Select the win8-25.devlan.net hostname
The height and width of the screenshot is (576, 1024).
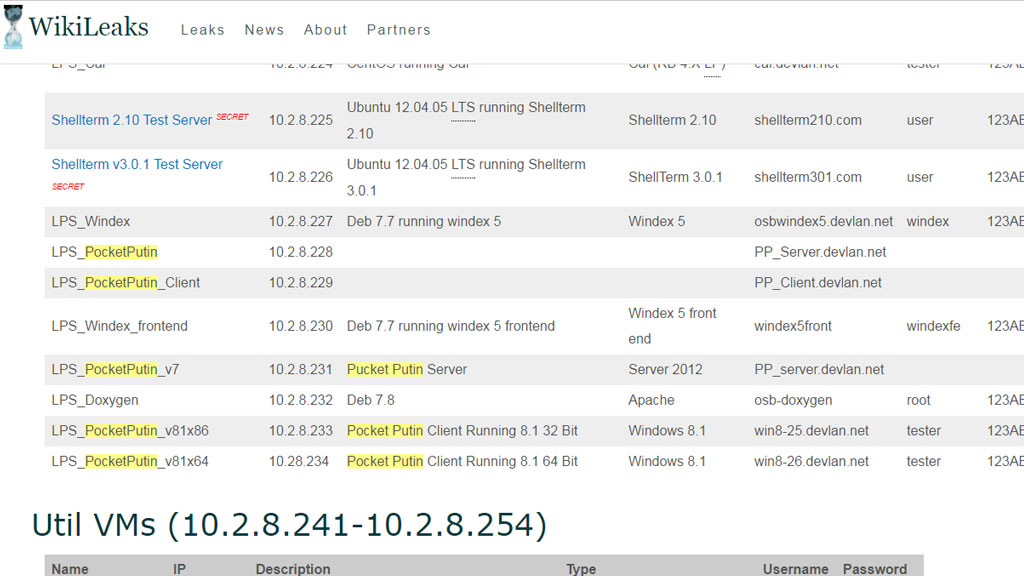pos(811,431)
